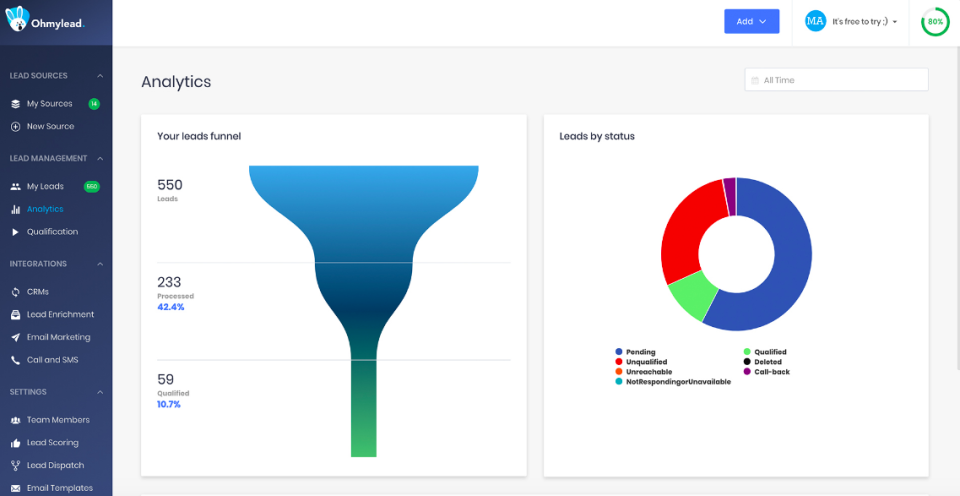960x496 pixels.
Task: Click the CRMs sync icon
Action: coord(16,292)
